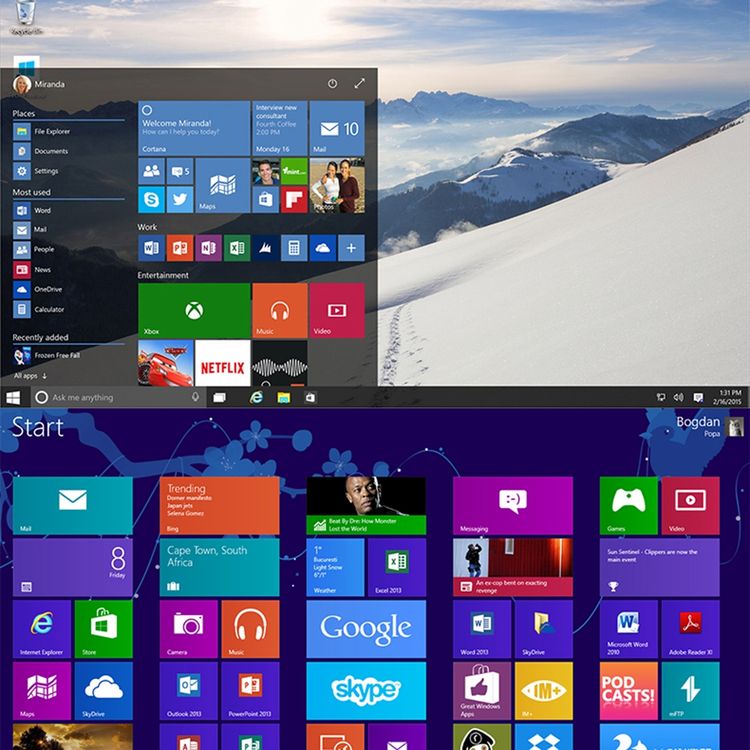
Task: Click the microphone icon in search box
Action: (195, 397)
